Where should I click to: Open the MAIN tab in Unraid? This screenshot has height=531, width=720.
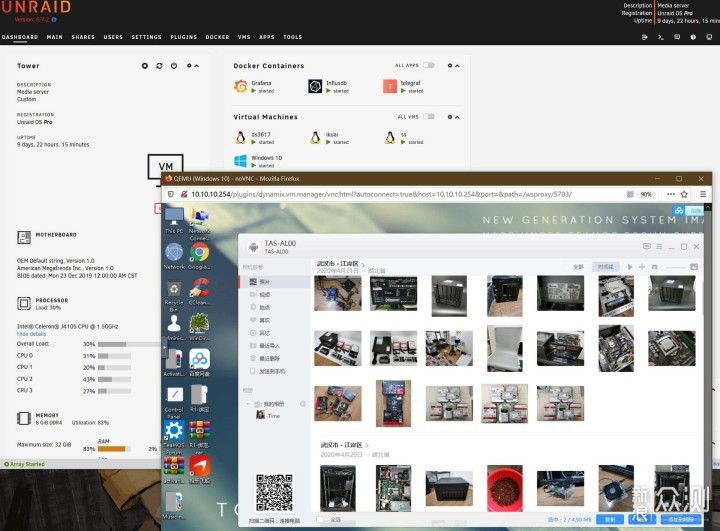tap(55, 37)
